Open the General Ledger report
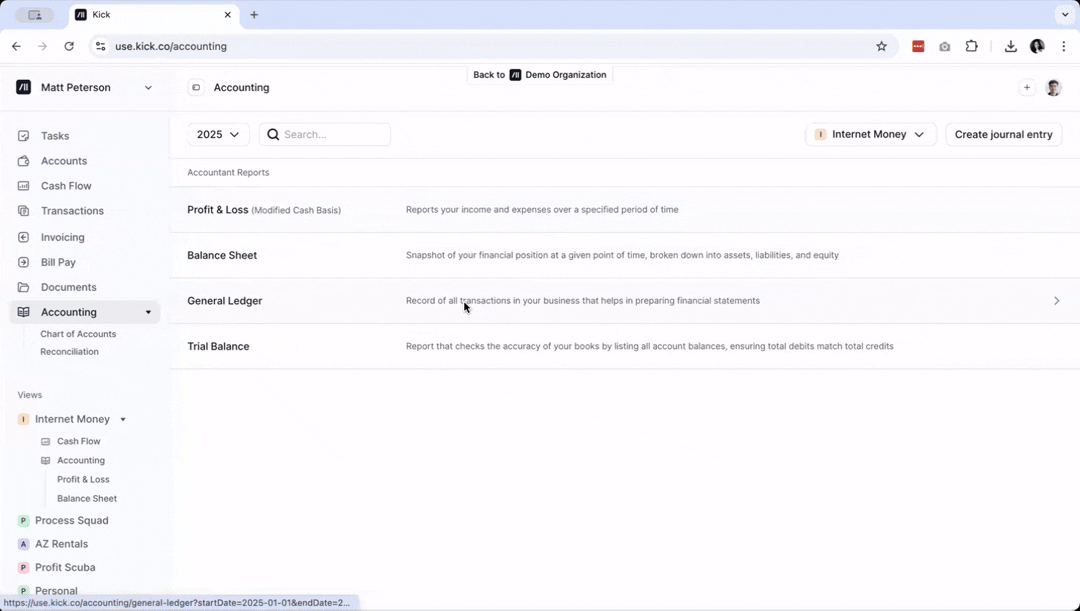This screenshot has width=1080, height=611. 224,300
